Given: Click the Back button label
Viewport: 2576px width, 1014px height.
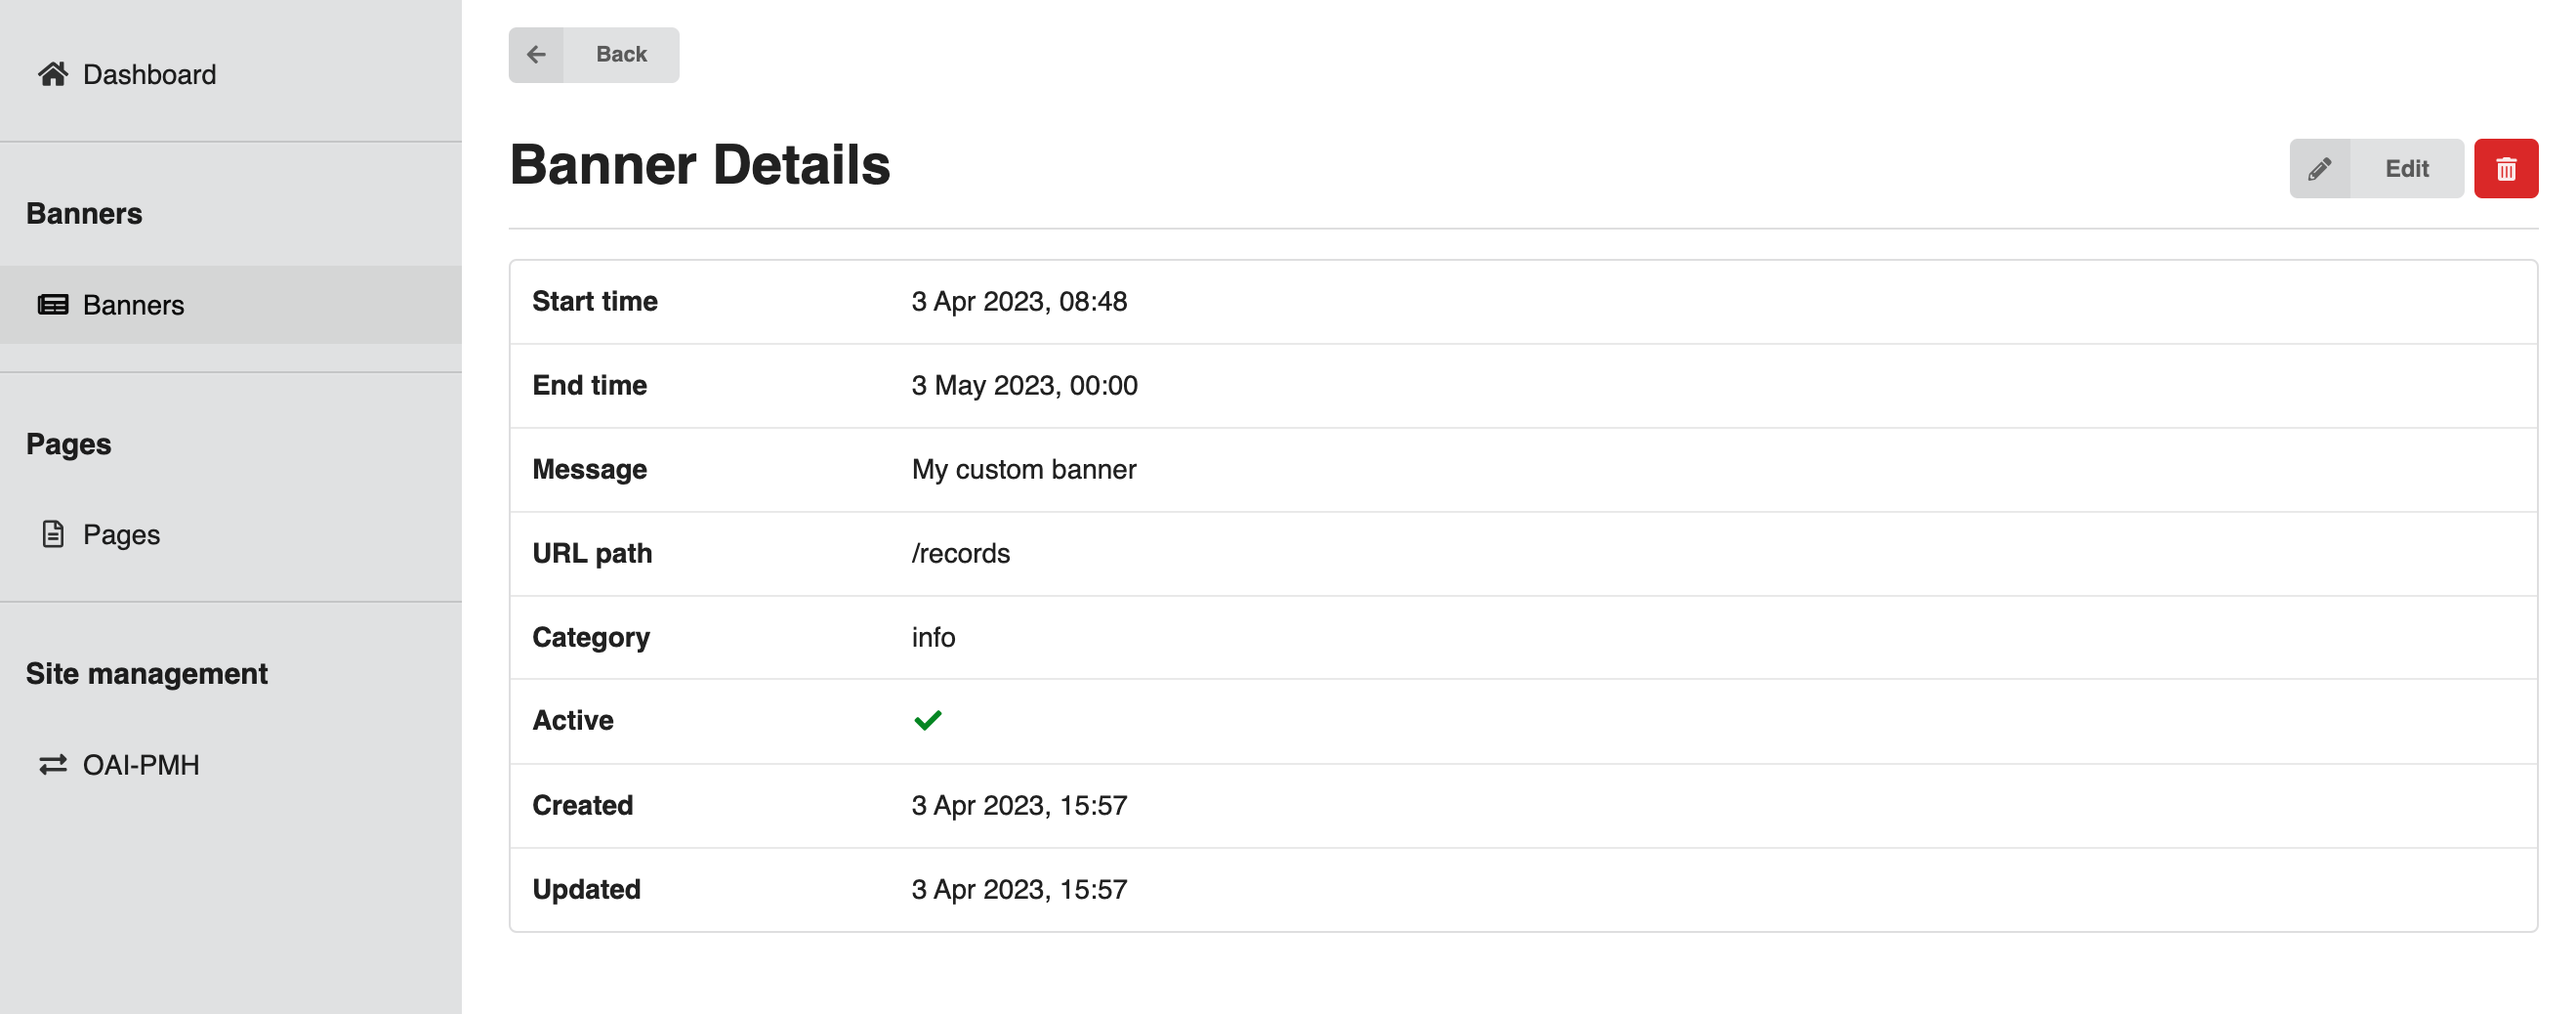Looking at the screenshot, I should [621, 55].
